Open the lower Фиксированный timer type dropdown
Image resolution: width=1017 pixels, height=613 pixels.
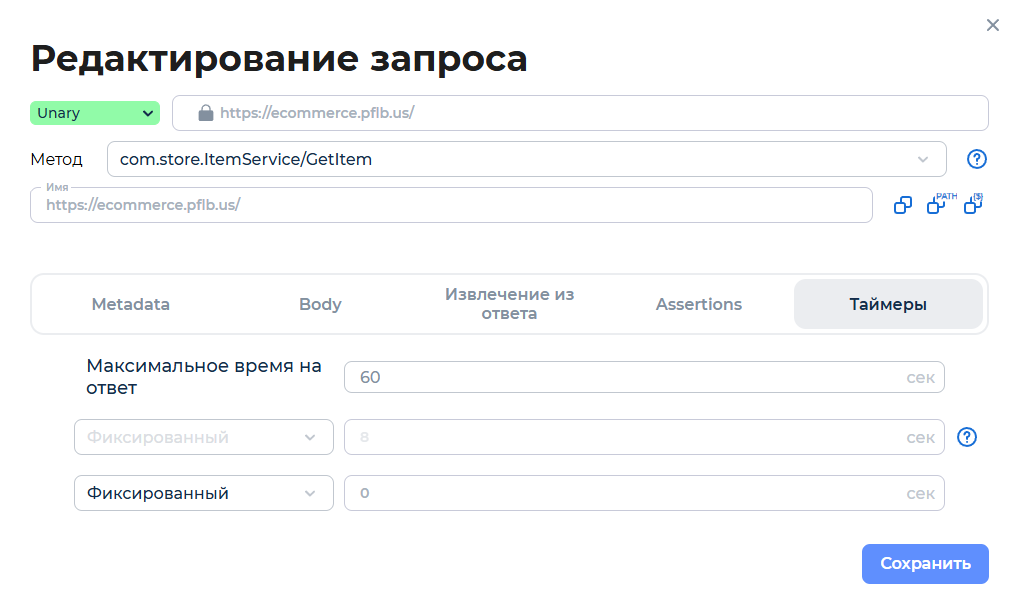click(x=203, y=492)
